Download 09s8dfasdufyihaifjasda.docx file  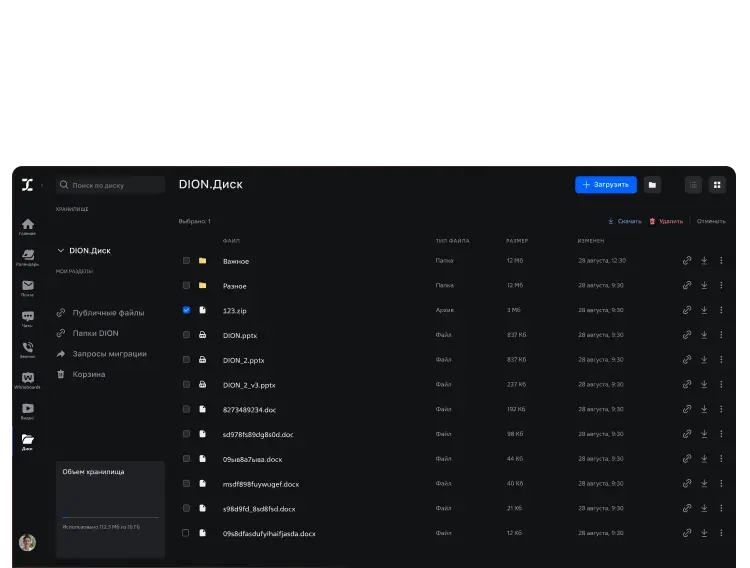coord(704,533)
